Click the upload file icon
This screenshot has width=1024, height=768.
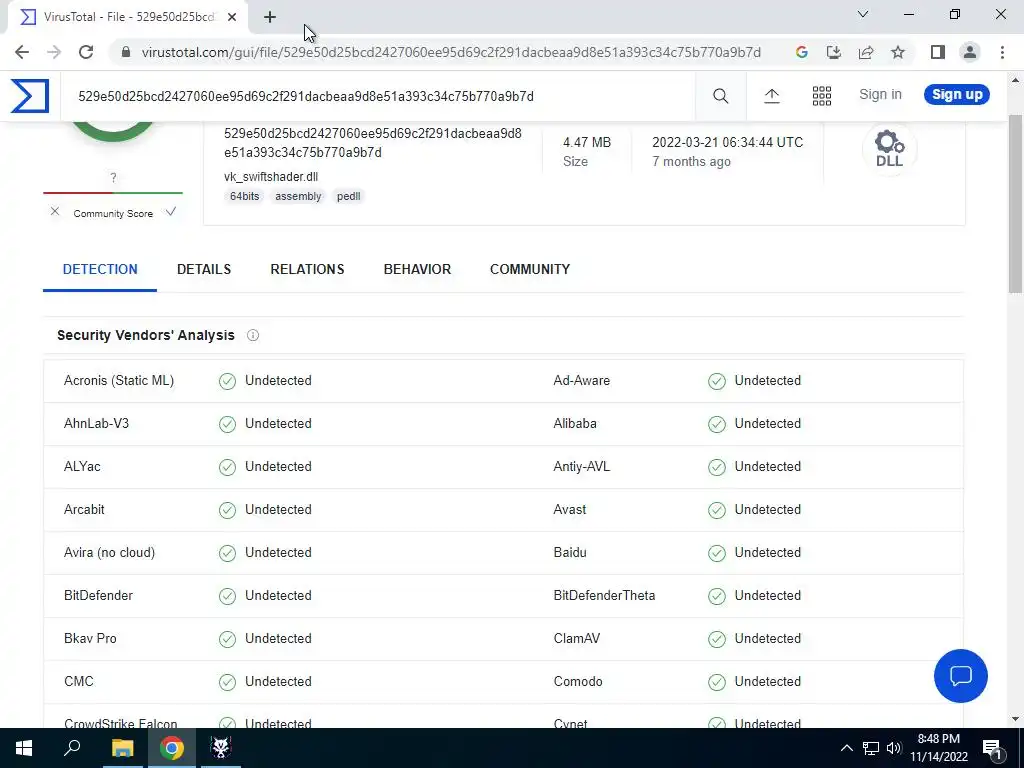[772, 96]
